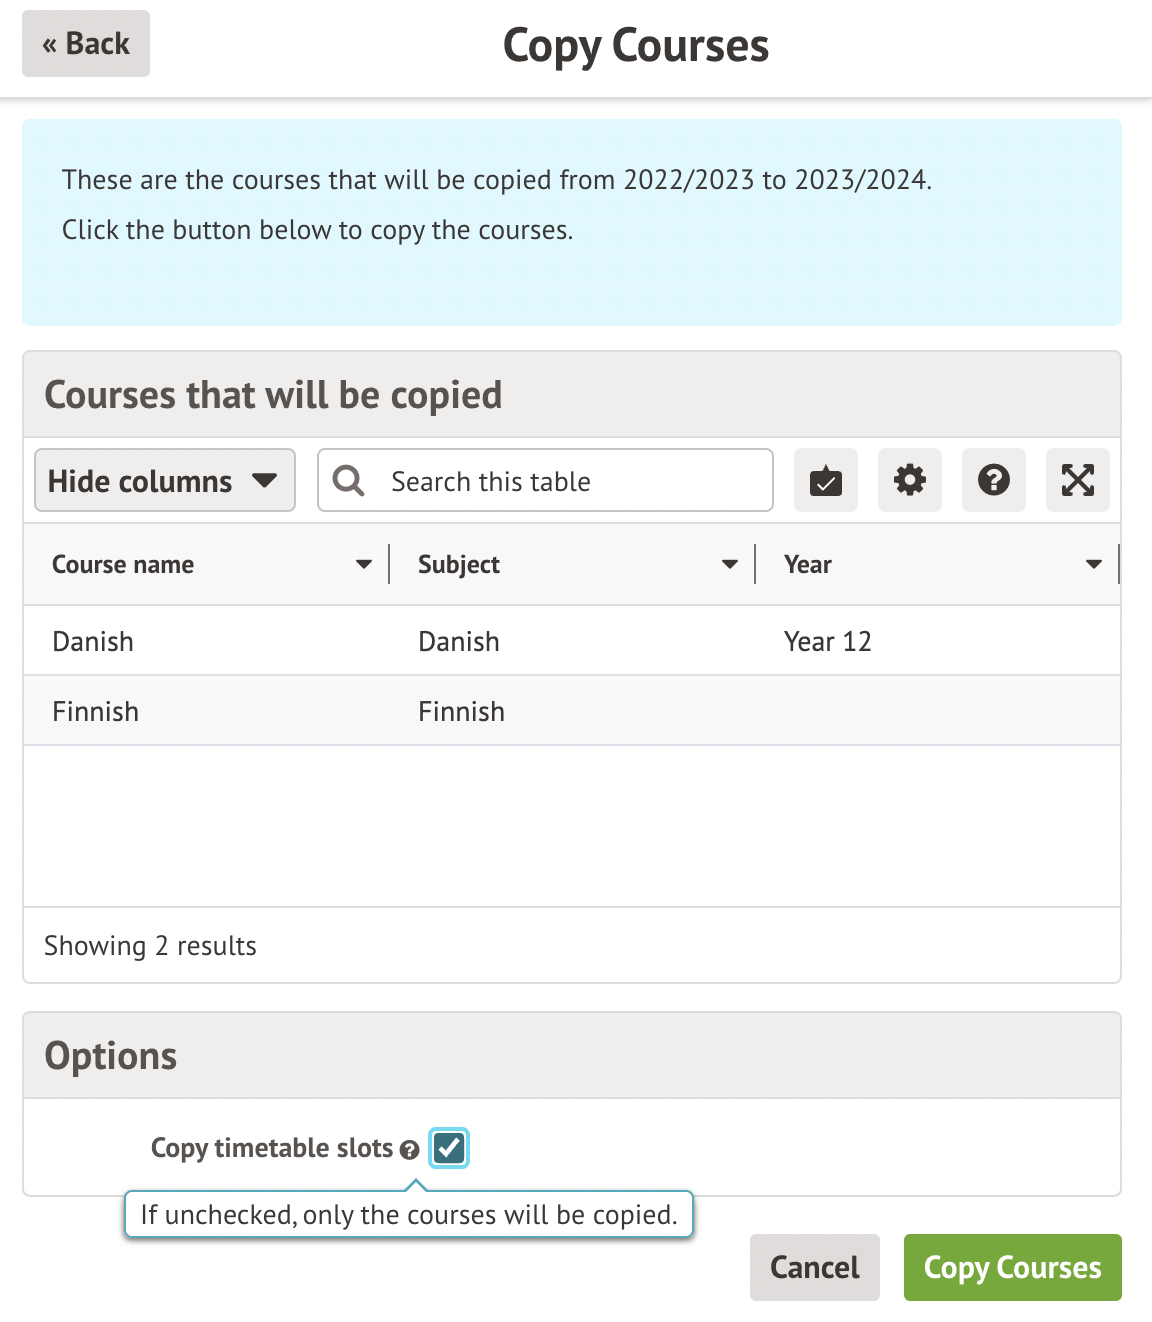Select the Danish course row

tap(93, 642)
